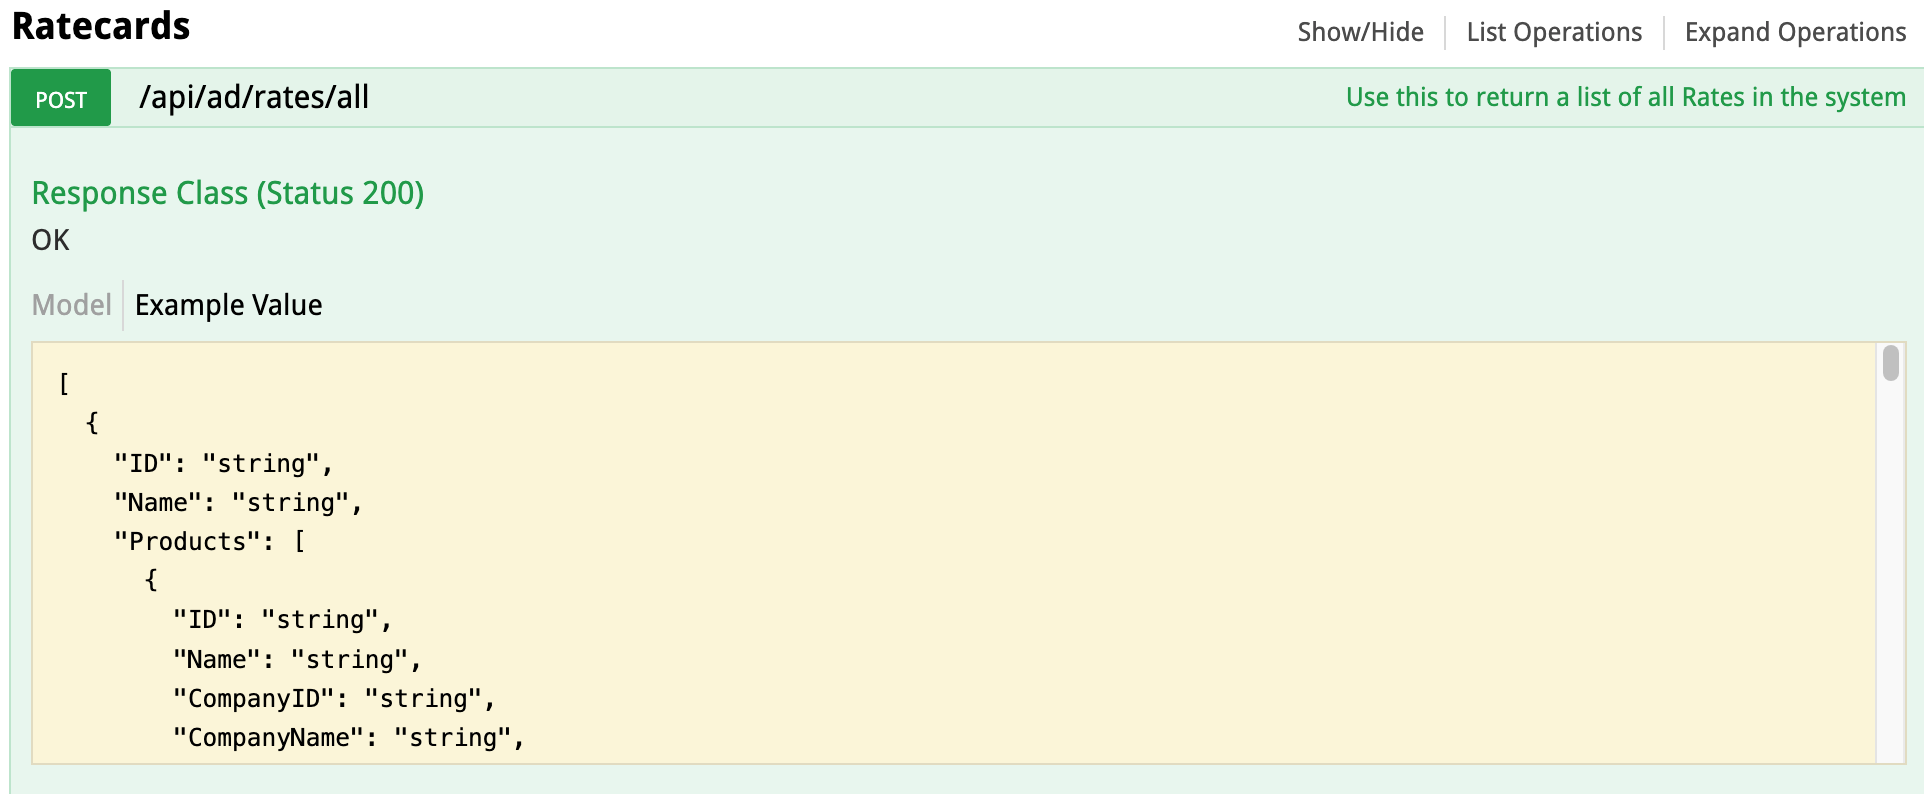Click the green POST method badge

(61, 98)
